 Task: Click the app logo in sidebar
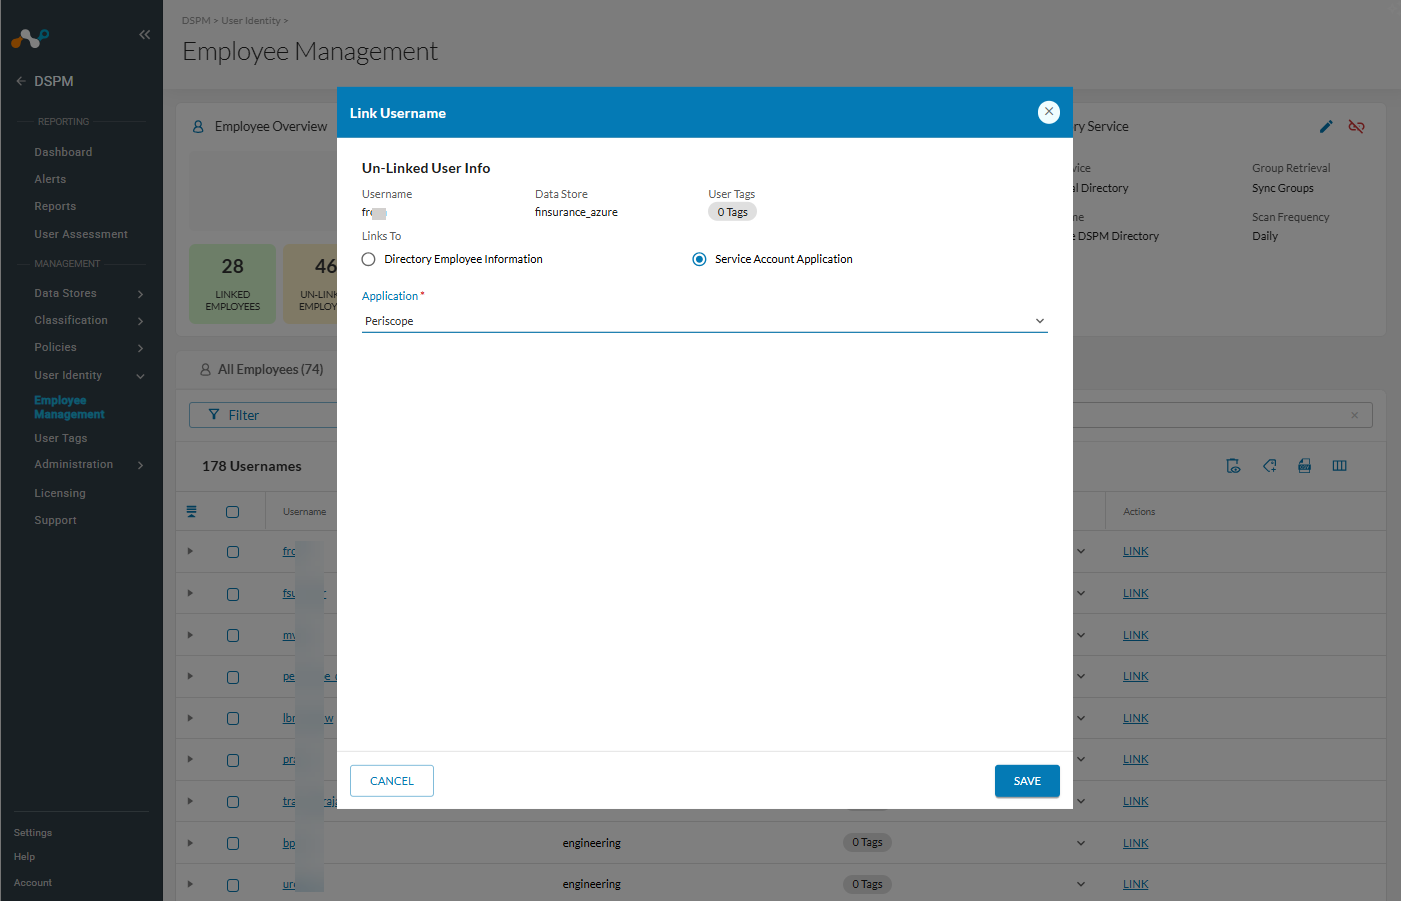click(30, 38)
